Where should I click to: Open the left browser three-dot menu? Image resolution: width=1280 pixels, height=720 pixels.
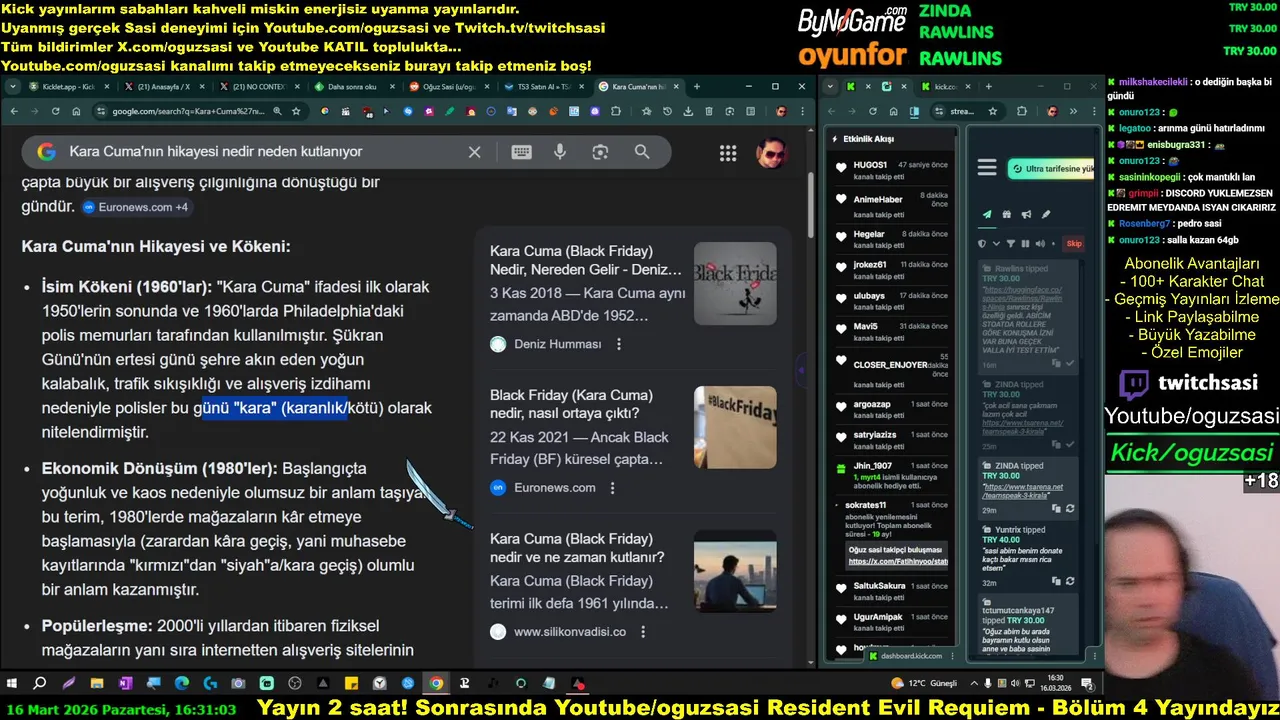pos(803,111)
